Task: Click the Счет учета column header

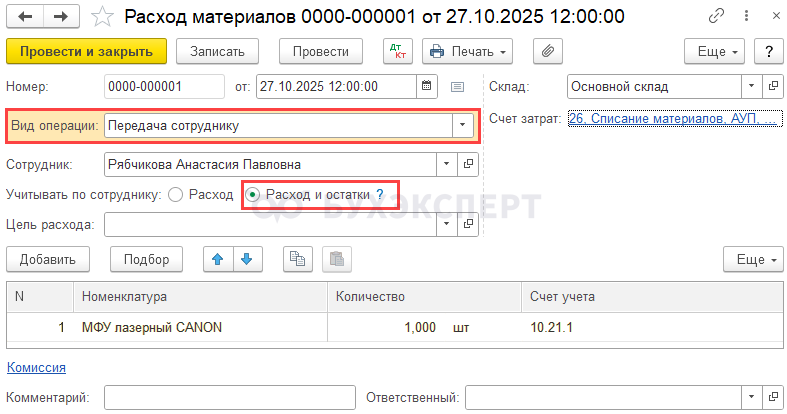Action: 652,297
